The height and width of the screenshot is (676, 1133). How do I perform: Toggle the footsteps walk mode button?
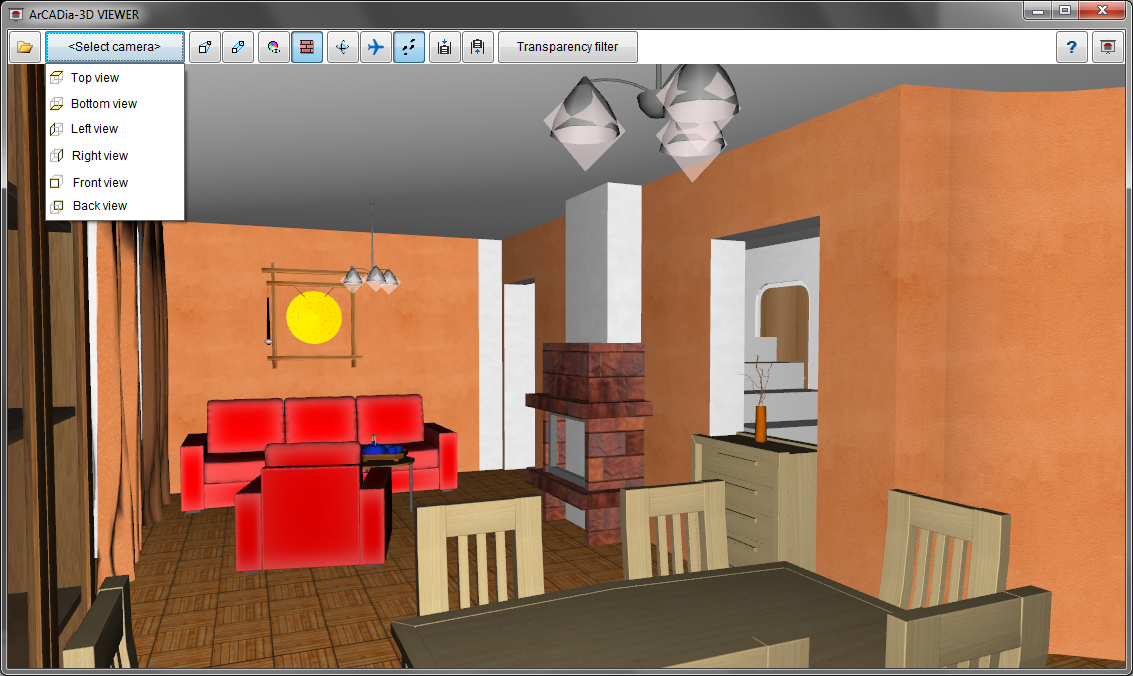(409, 47)
